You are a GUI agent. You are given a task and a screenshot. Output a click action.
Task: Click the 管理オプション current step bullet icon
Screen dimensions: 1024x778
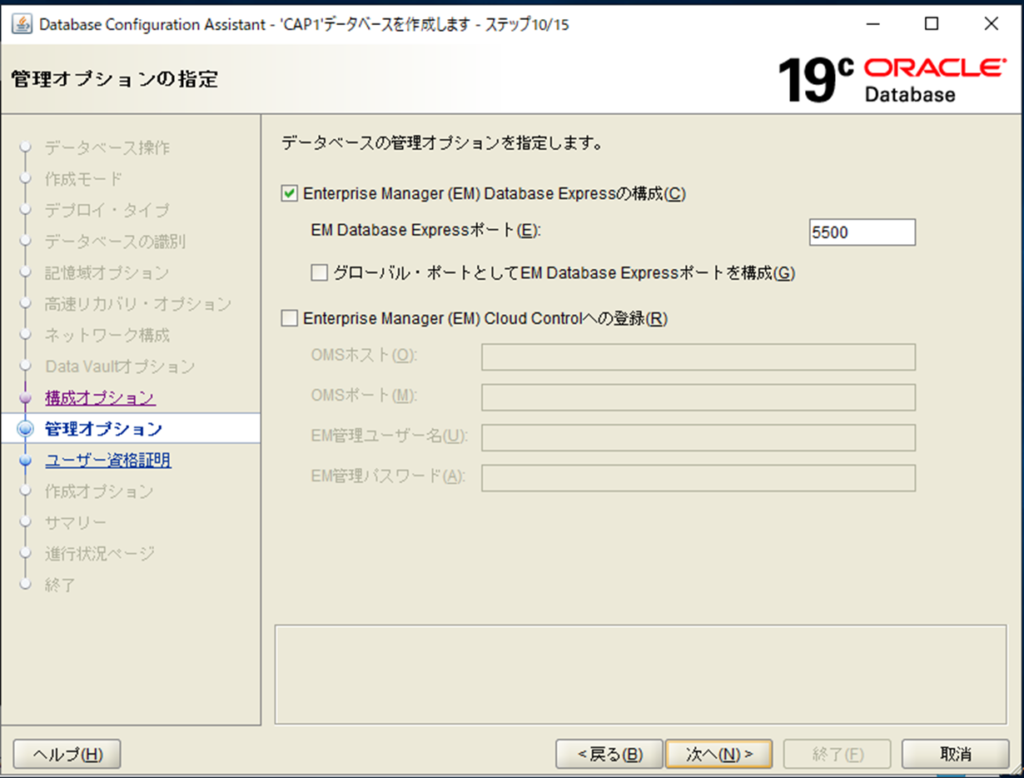pos(26,430)
